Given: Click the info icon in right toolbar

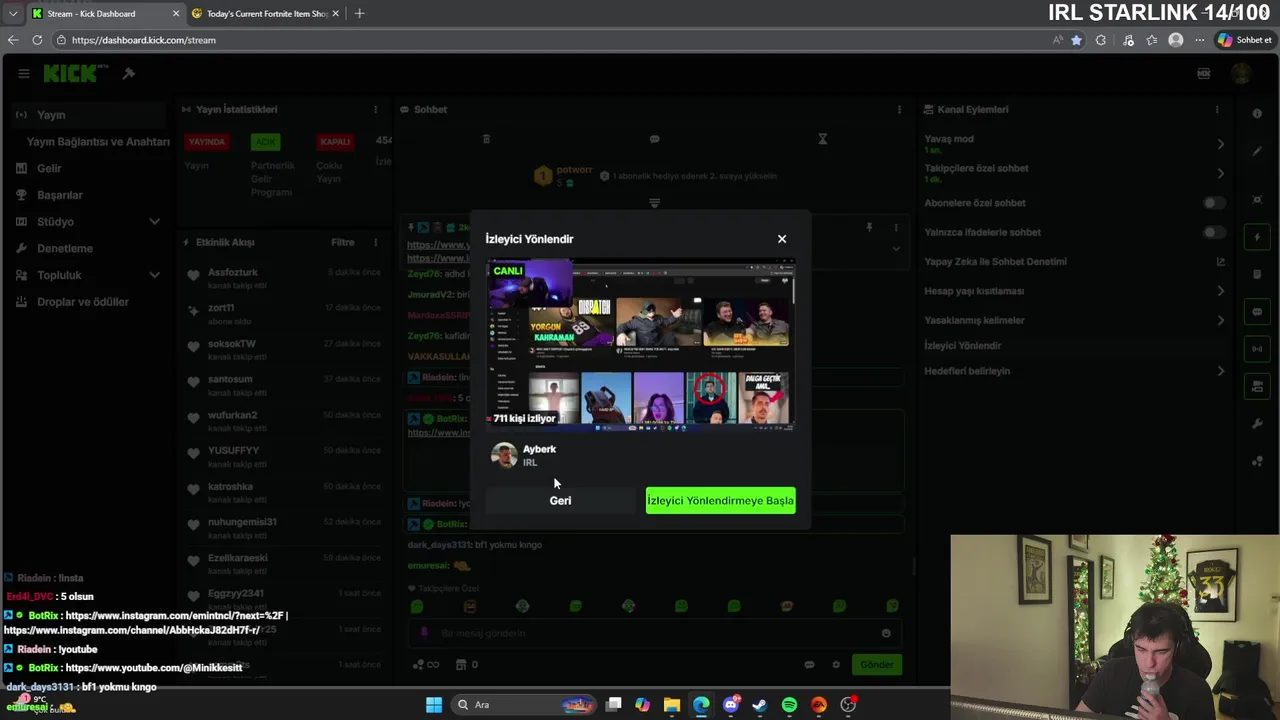Looking at the screenshot, I should [1257, 113].
